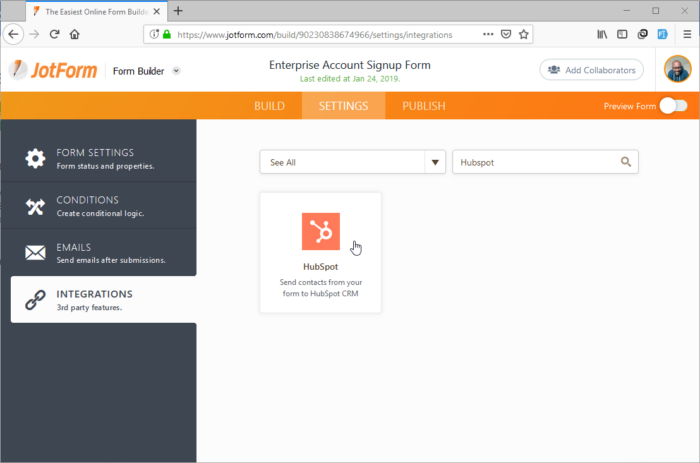Open Conditions in sidebar

coord(99,206)
